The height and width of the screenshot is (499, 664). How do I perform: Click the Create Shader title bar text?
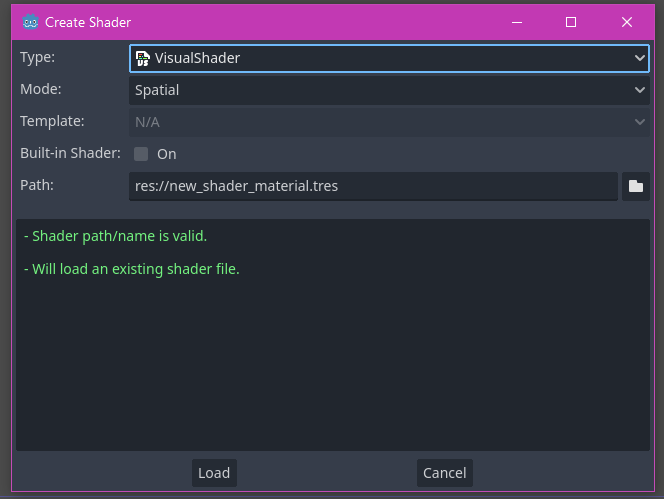pyautogui.click(x=88, y=22)
